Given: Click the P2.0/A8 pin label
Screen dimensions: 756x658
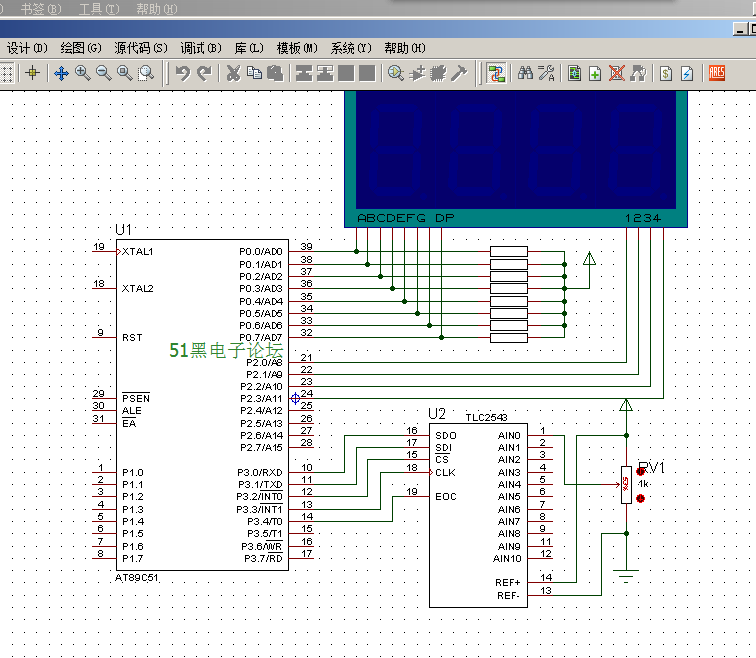Looking at the screenshot, I should (264, 362).
